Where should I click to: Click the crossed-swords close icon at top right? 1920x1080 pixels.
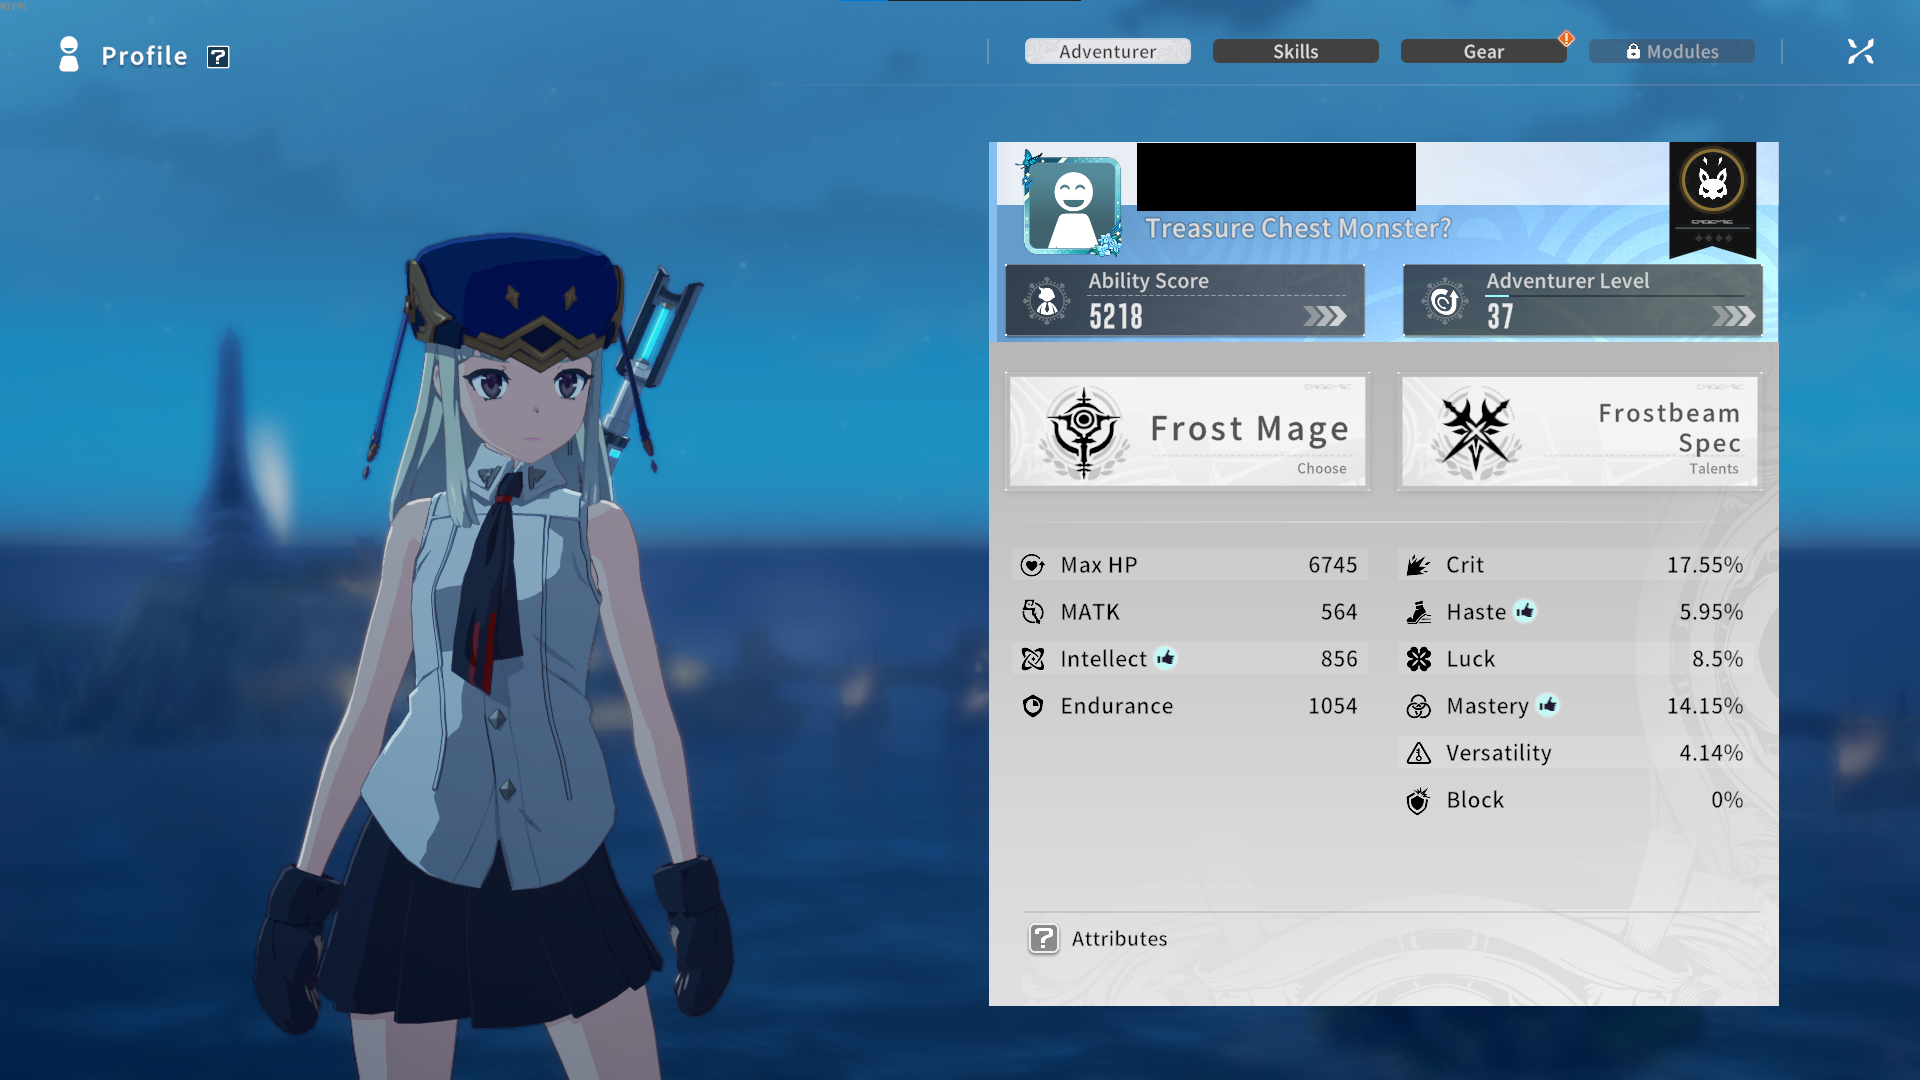click(1860, 52)
